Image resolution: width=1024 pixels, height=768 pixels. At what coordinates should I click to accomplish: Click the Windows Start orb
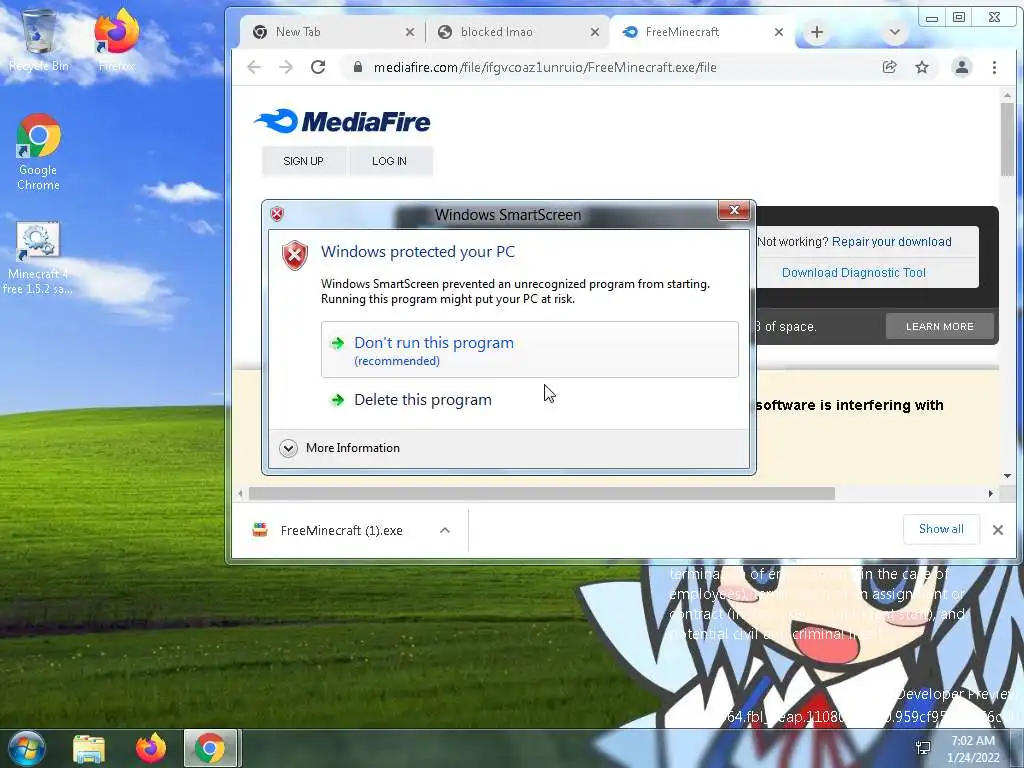point(26,748)
